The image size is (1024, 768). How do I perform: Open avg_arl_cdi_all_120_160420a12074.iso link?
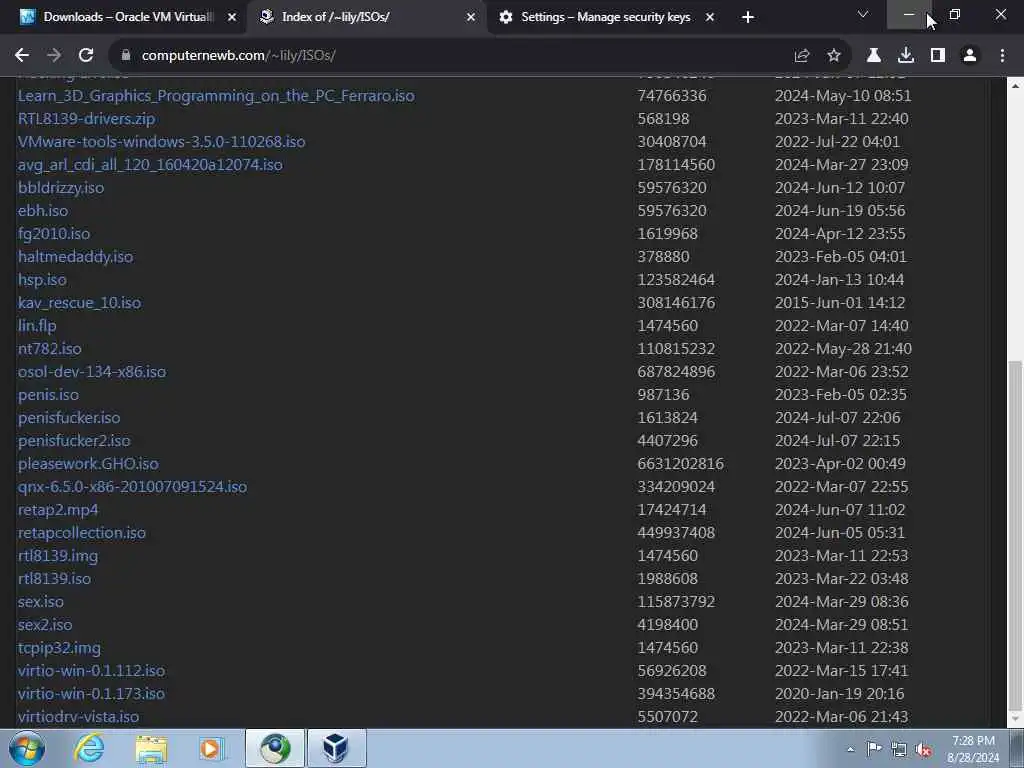(x=150, y=165)
